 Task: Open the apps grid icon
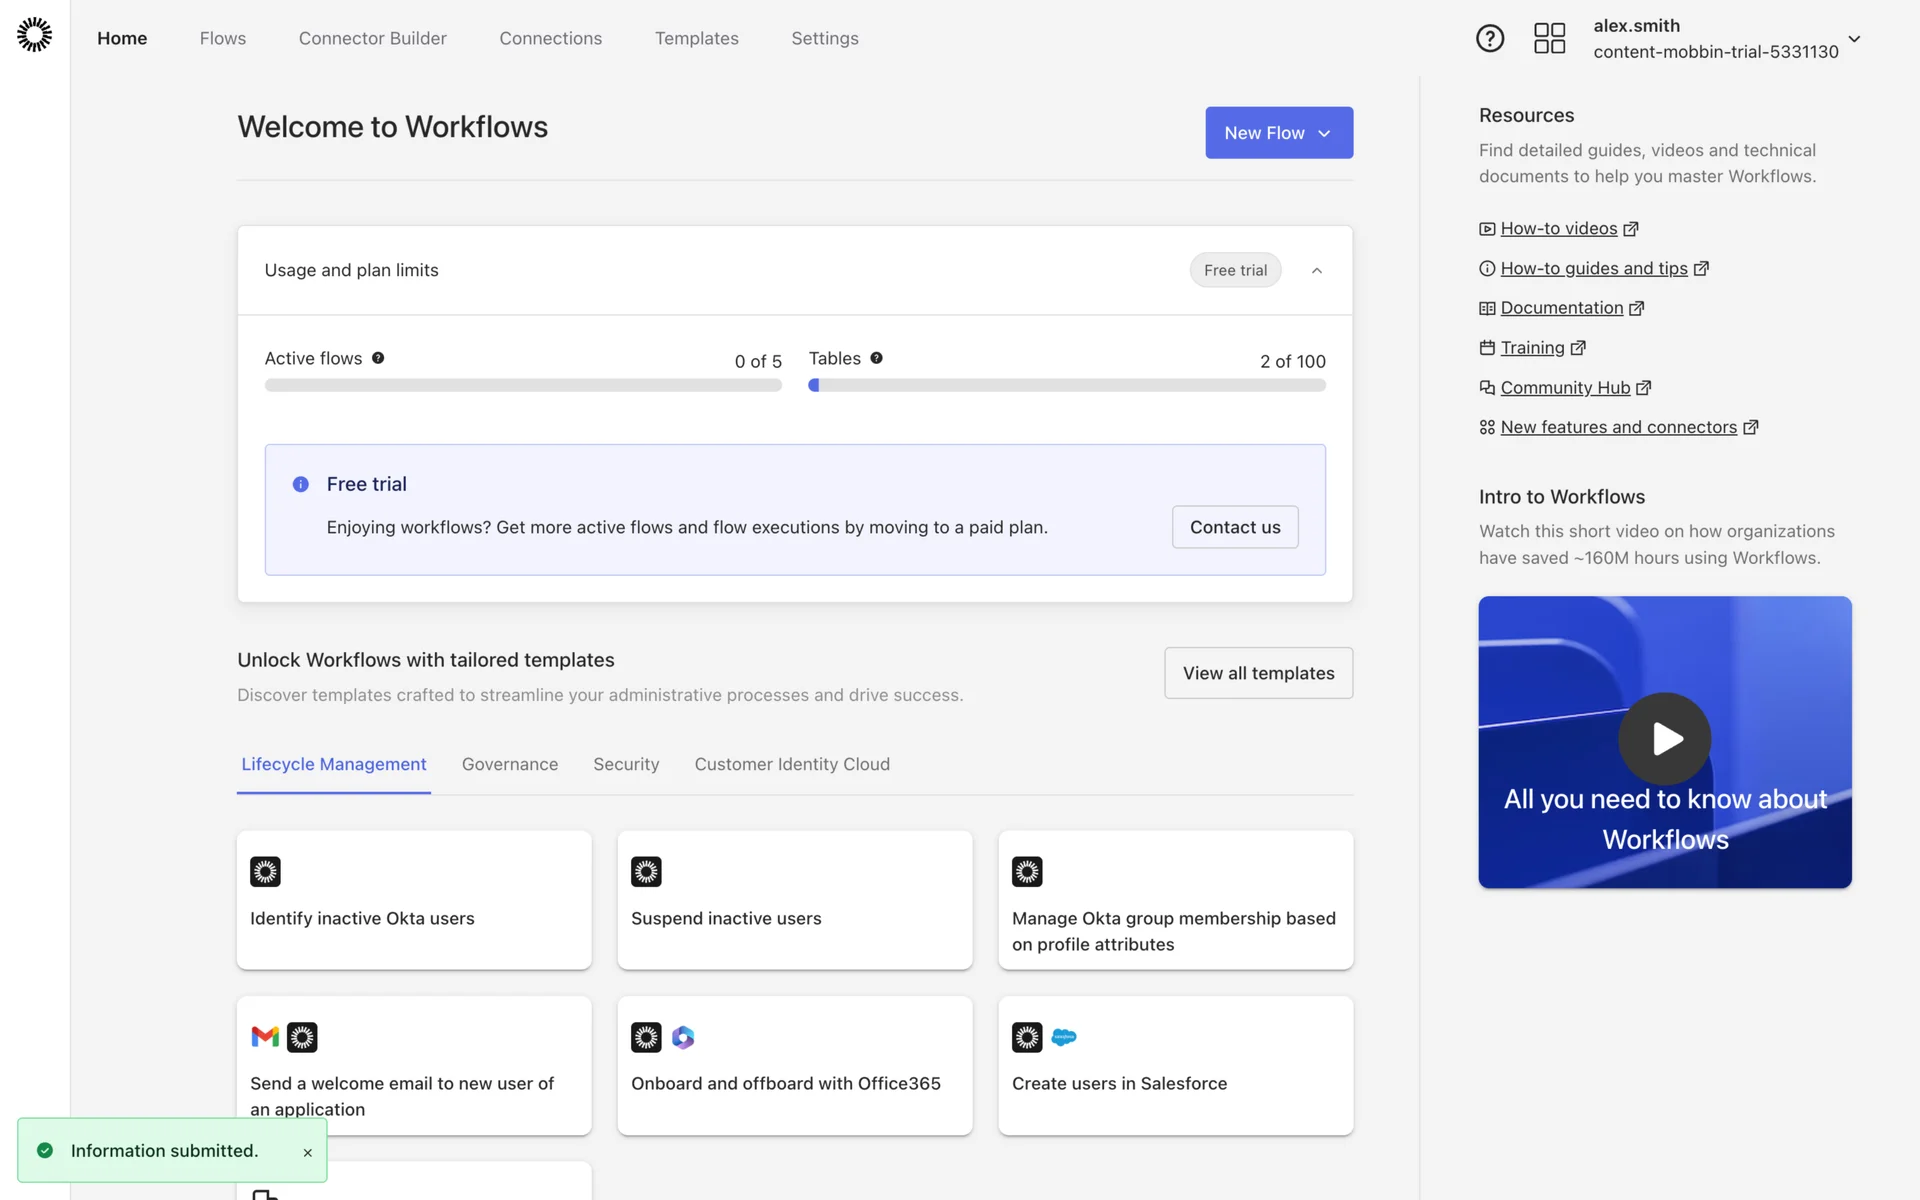point(1549,38)
